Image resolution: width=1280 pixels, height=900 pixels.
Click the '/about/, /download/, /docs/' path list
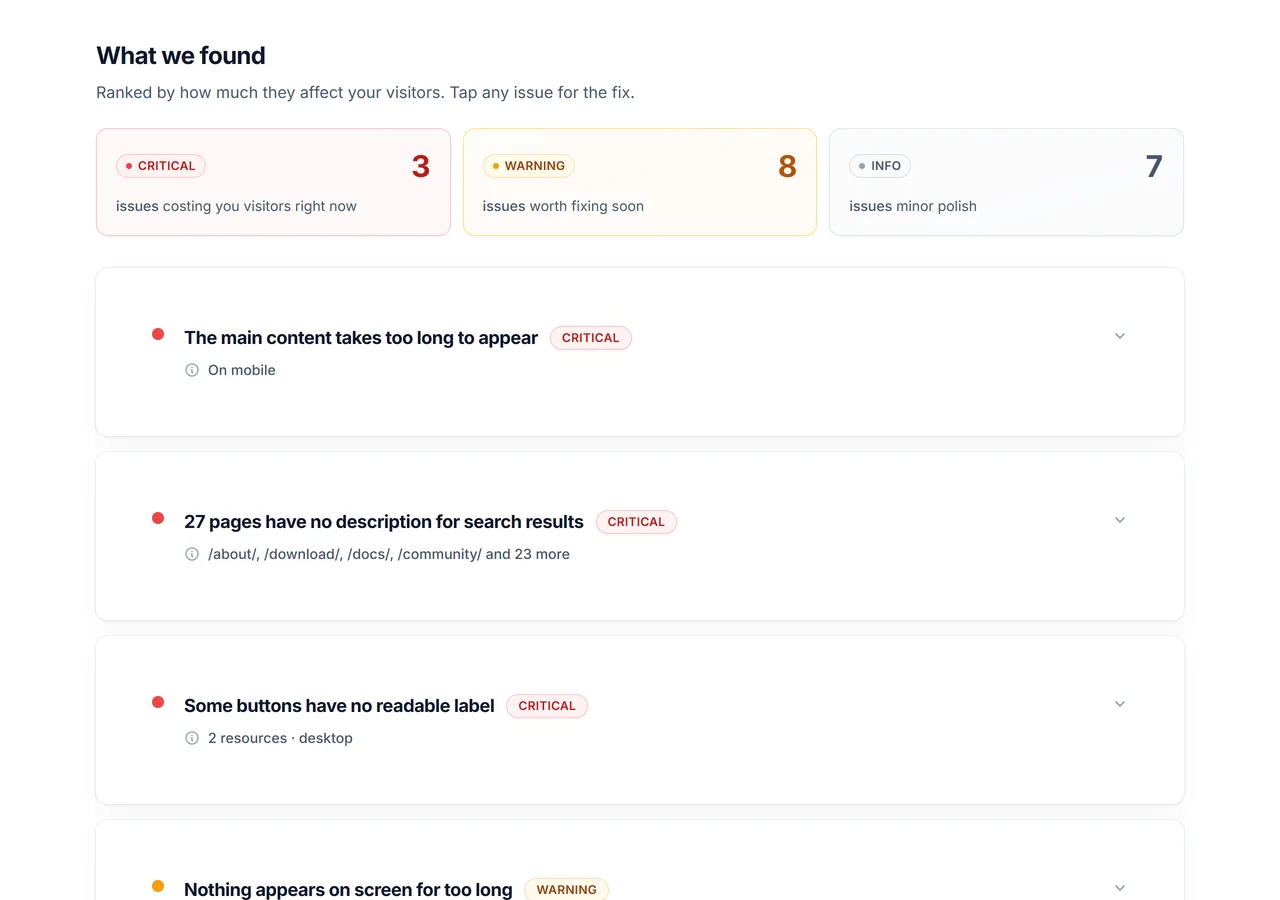(x=389, y=554)
